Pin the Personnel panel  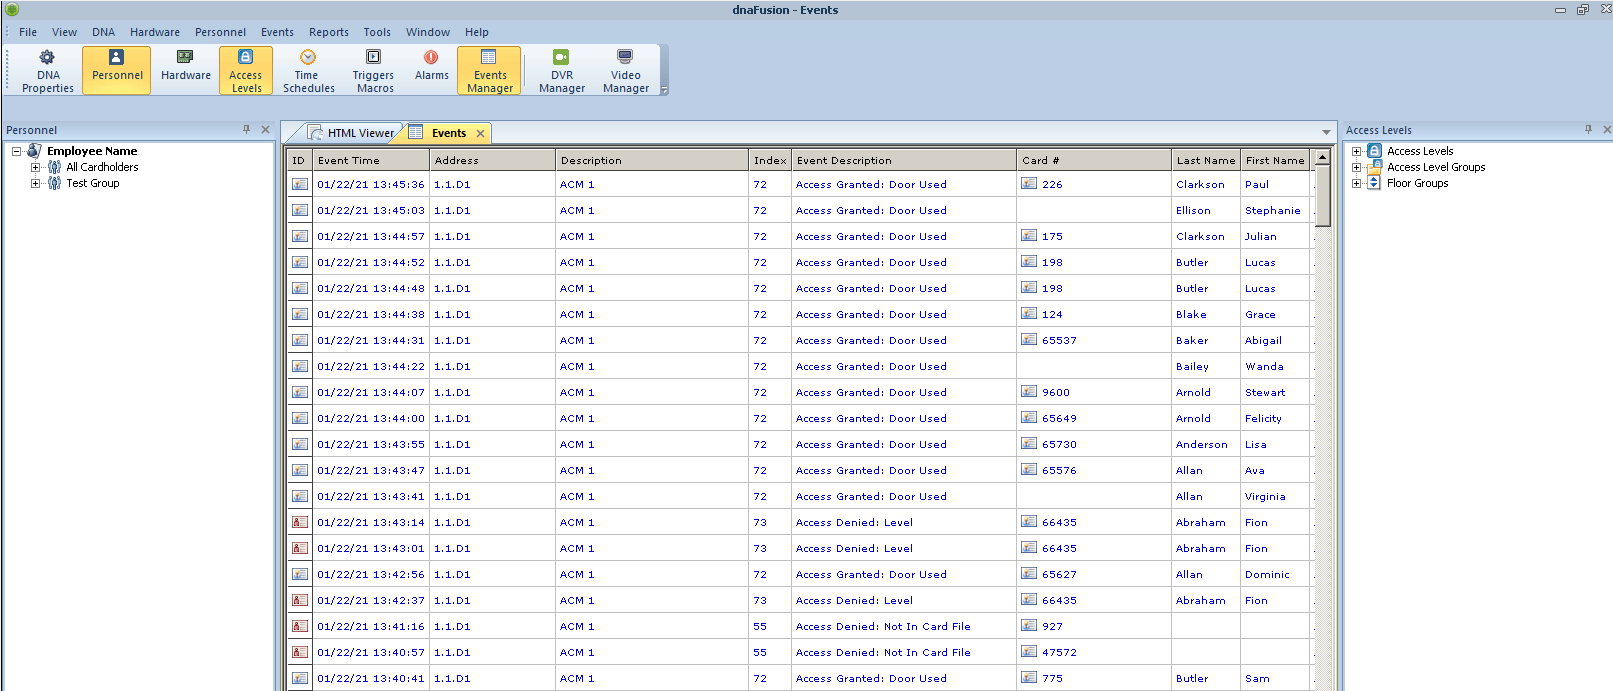pos(246,130)
